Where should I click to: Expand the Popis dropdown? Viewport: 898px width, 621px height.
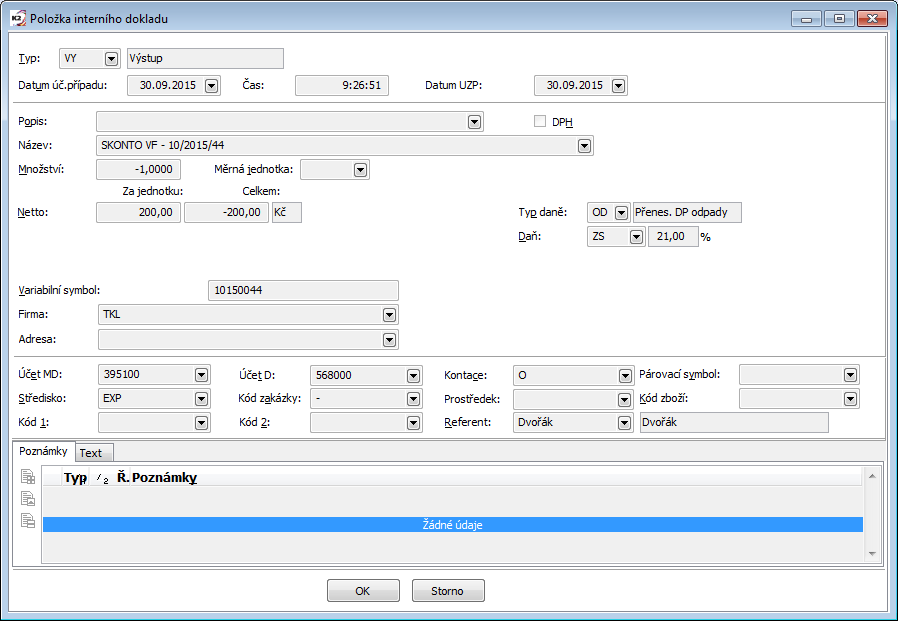(474, 122)
